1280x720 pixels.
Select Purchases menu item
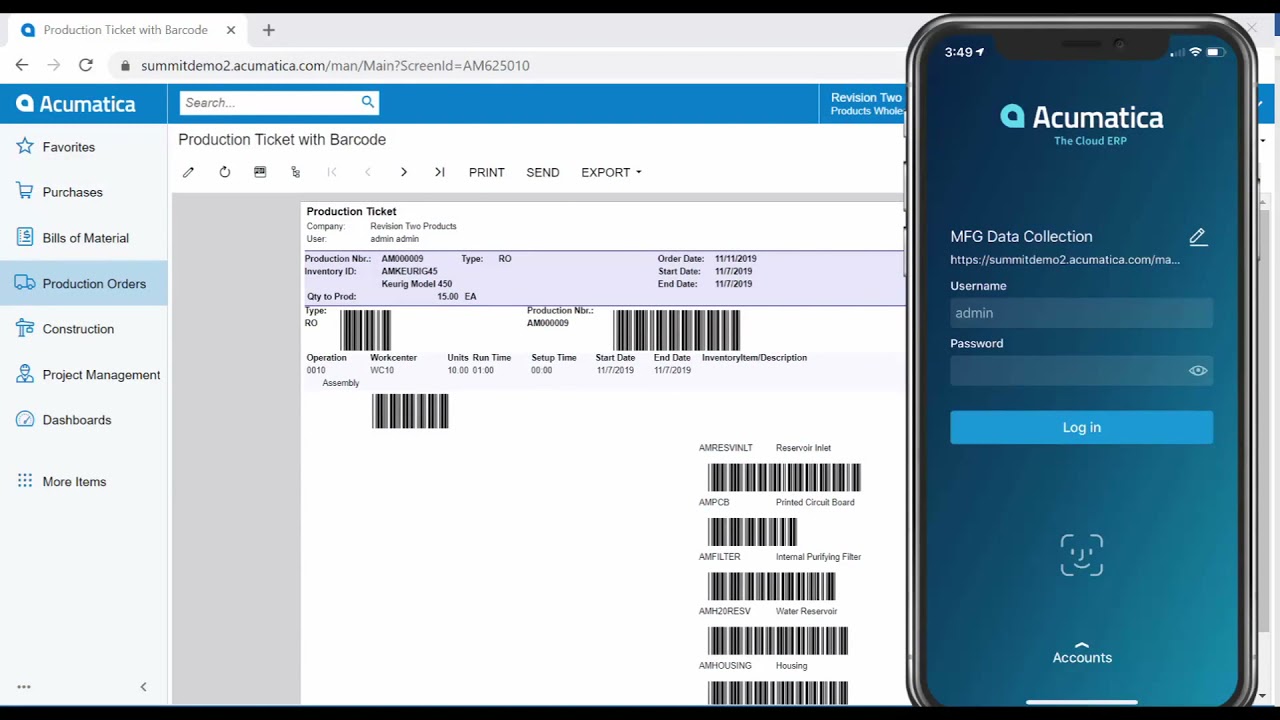click(x=84, y=192)
